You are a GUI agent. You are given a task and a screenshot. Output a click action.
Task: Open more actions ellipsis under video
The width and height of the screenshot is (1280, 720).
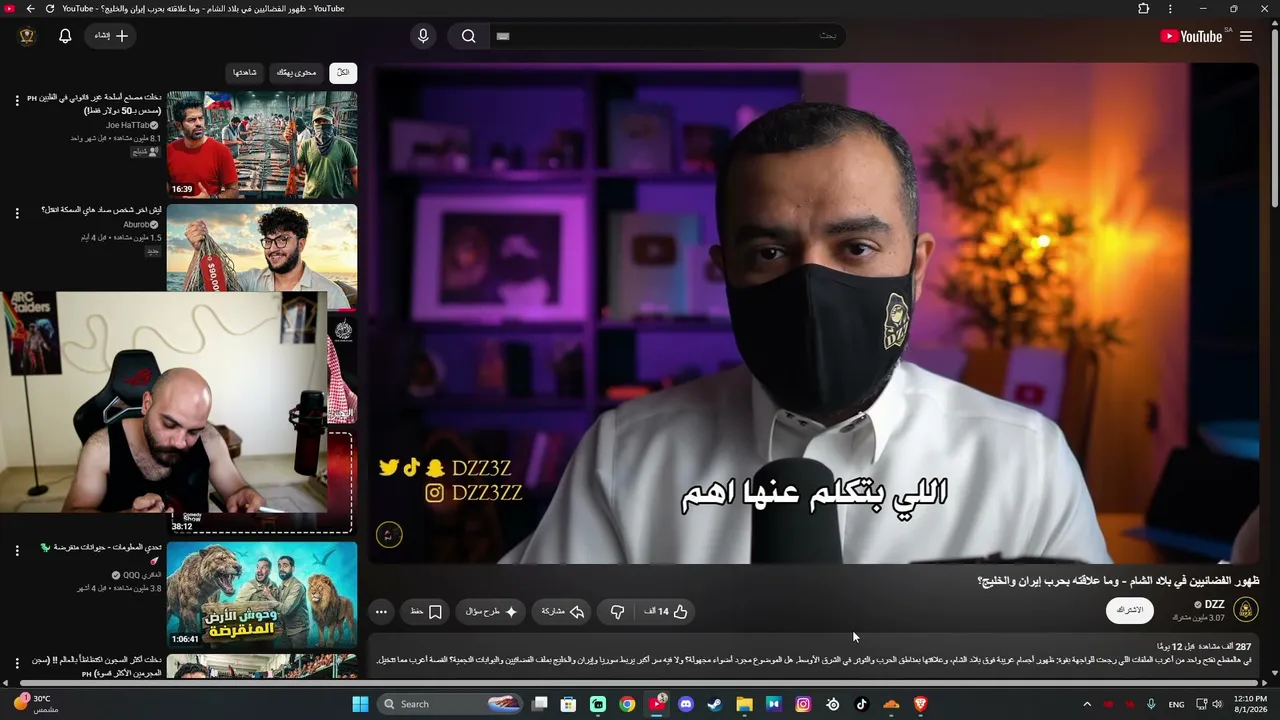pyautogui.click(x=381, y=611)
